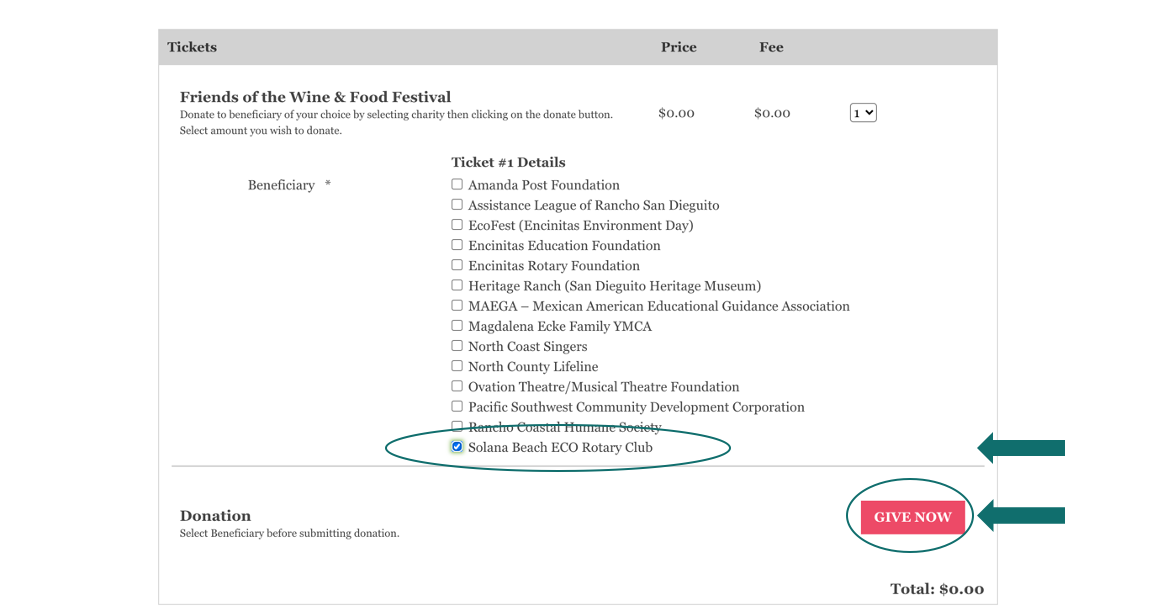Enable Encinitas Education Foundation checkbox

coord(457,245)
